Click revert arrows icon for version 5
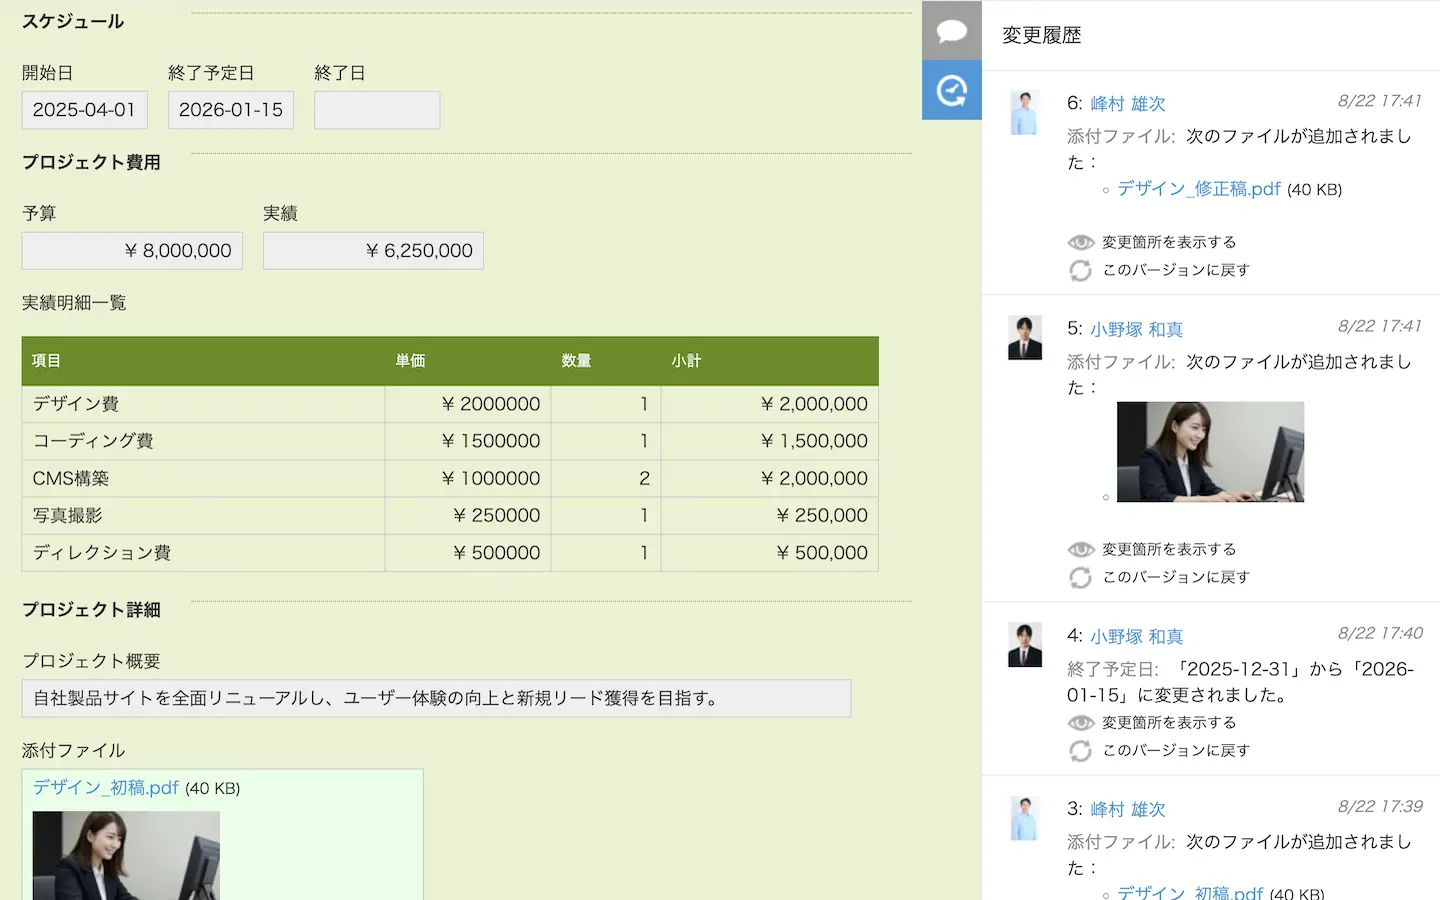Viewport: 1440px width, 900px height. (1080, 577)
